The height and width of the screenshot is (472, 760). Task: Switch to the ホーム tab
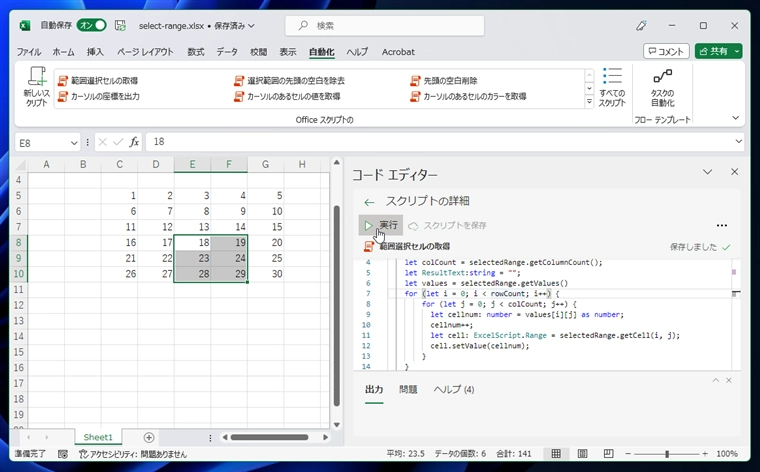coord(63,52)
